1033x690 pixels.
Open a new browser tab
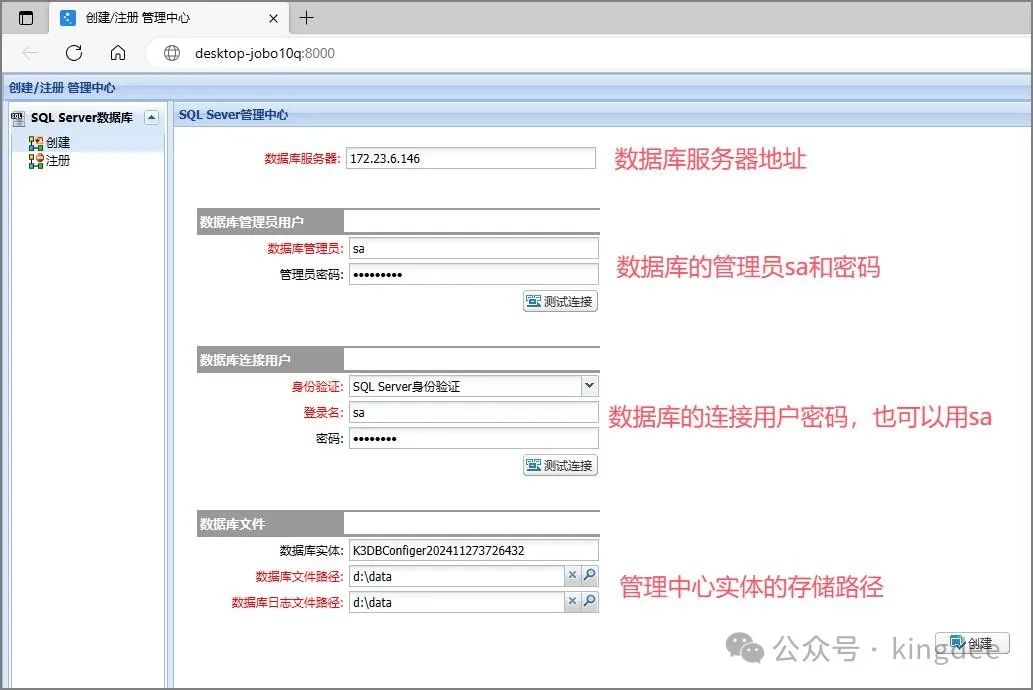(306, 18)
